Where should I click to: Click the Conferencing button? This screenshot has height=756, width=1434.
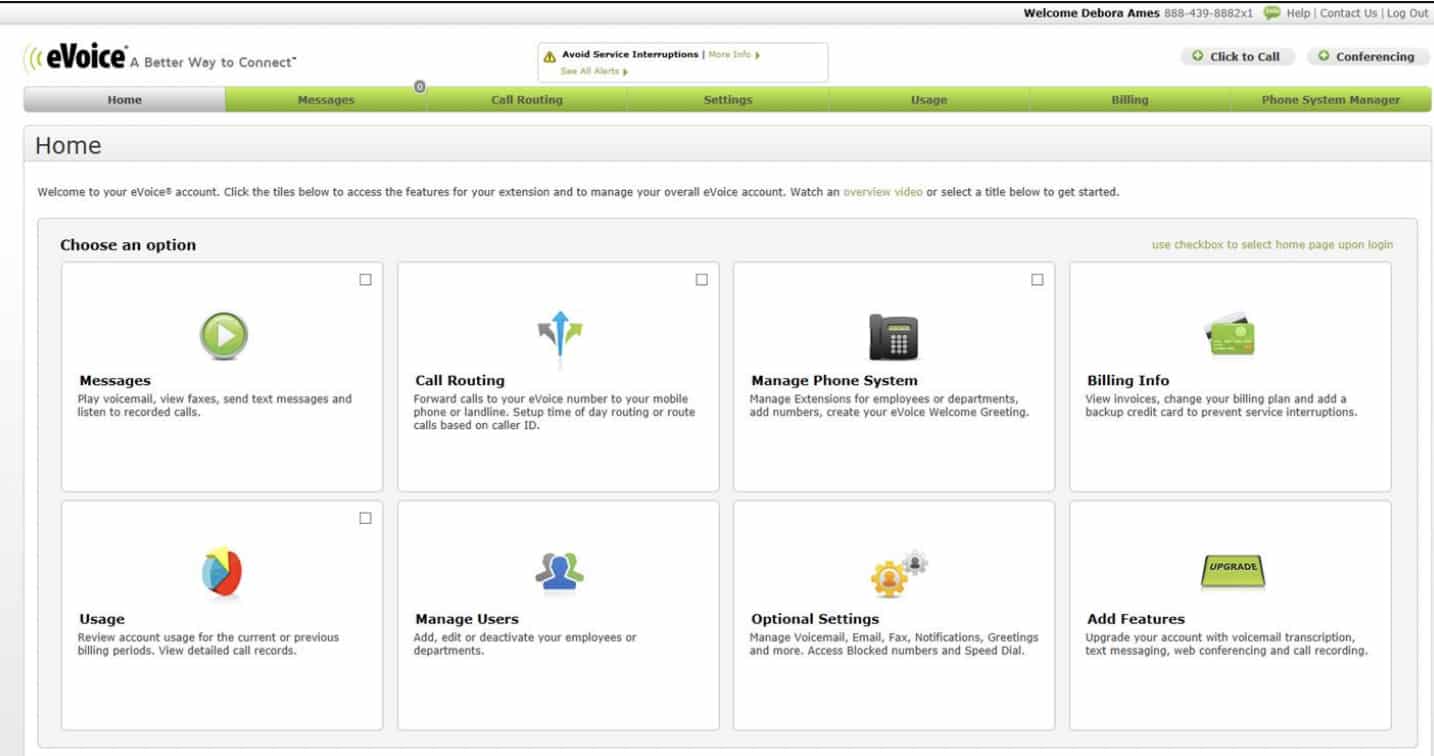click(1367, 57)
